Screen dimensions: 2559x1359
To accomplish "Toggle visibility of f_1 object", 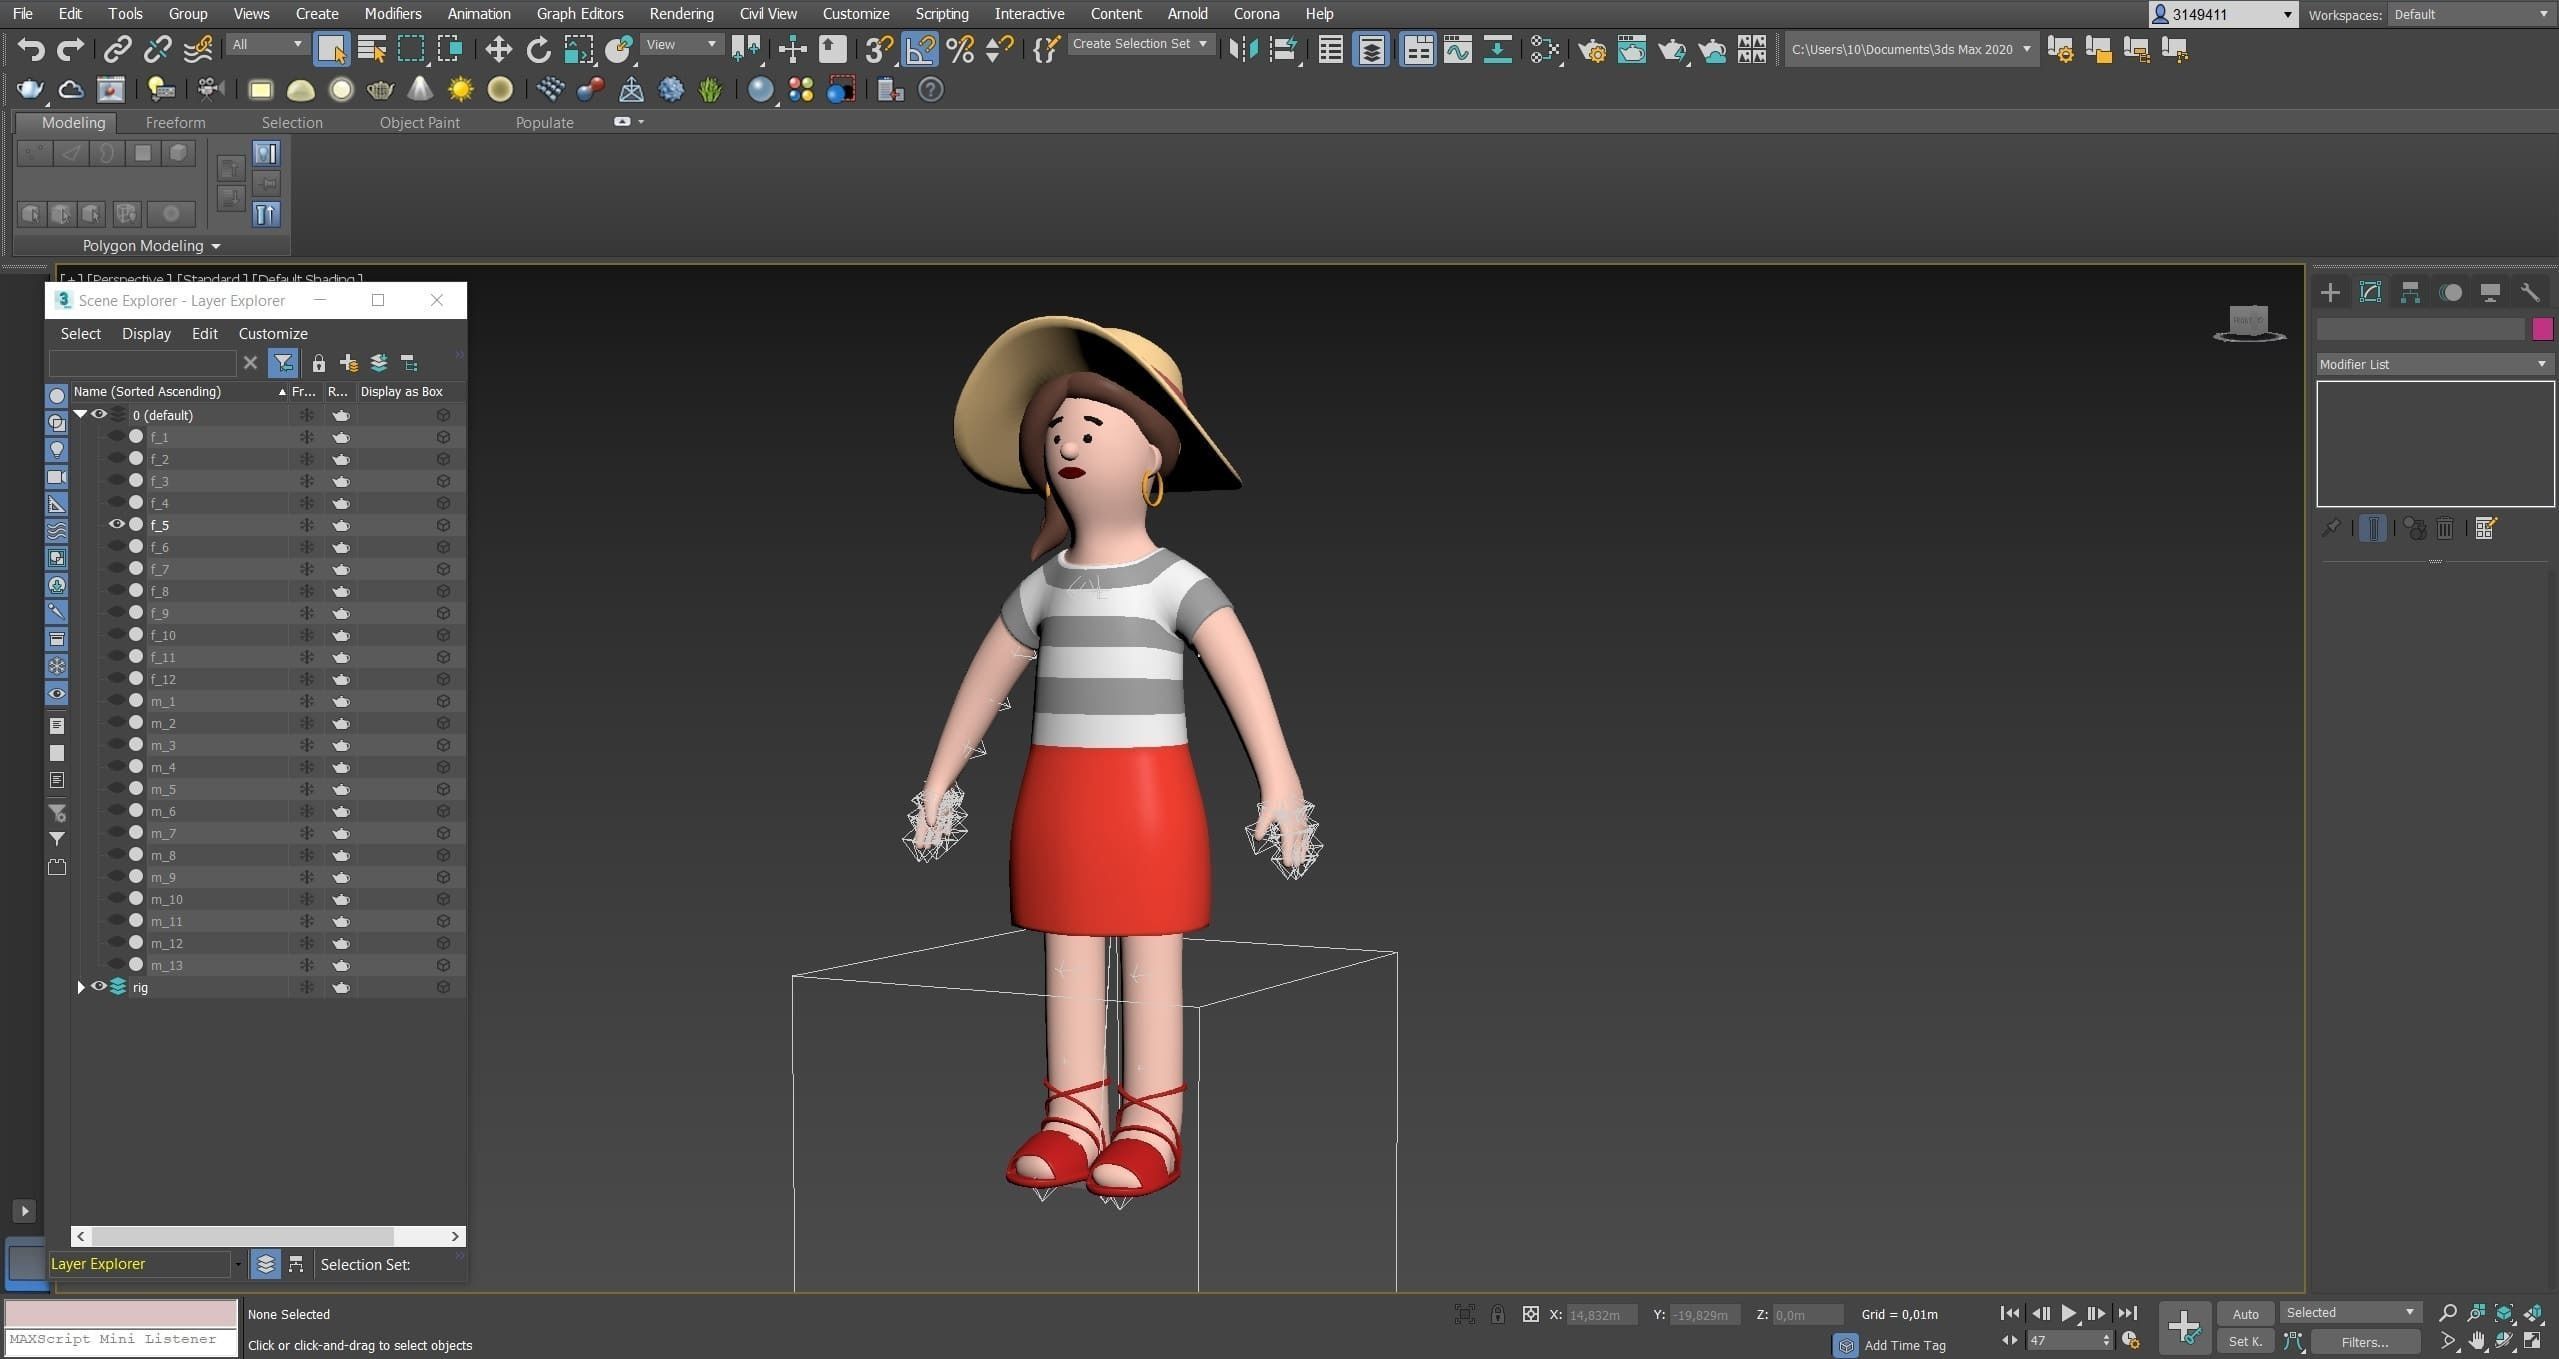I will [x=116, y=436].
